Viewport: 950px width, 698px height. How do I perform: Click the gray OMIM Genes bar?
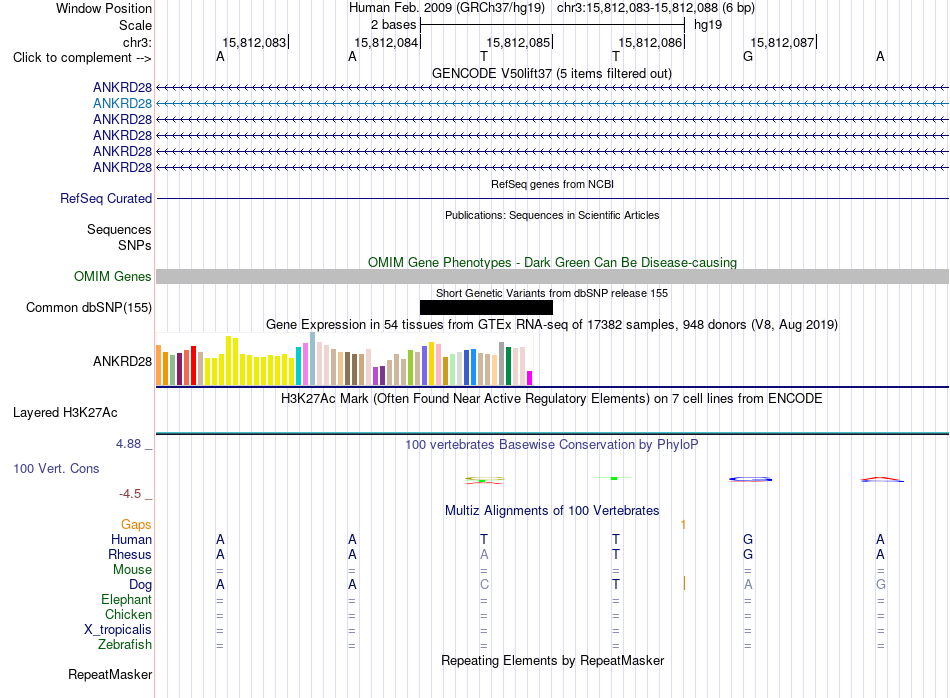click(x=552, y=276)
